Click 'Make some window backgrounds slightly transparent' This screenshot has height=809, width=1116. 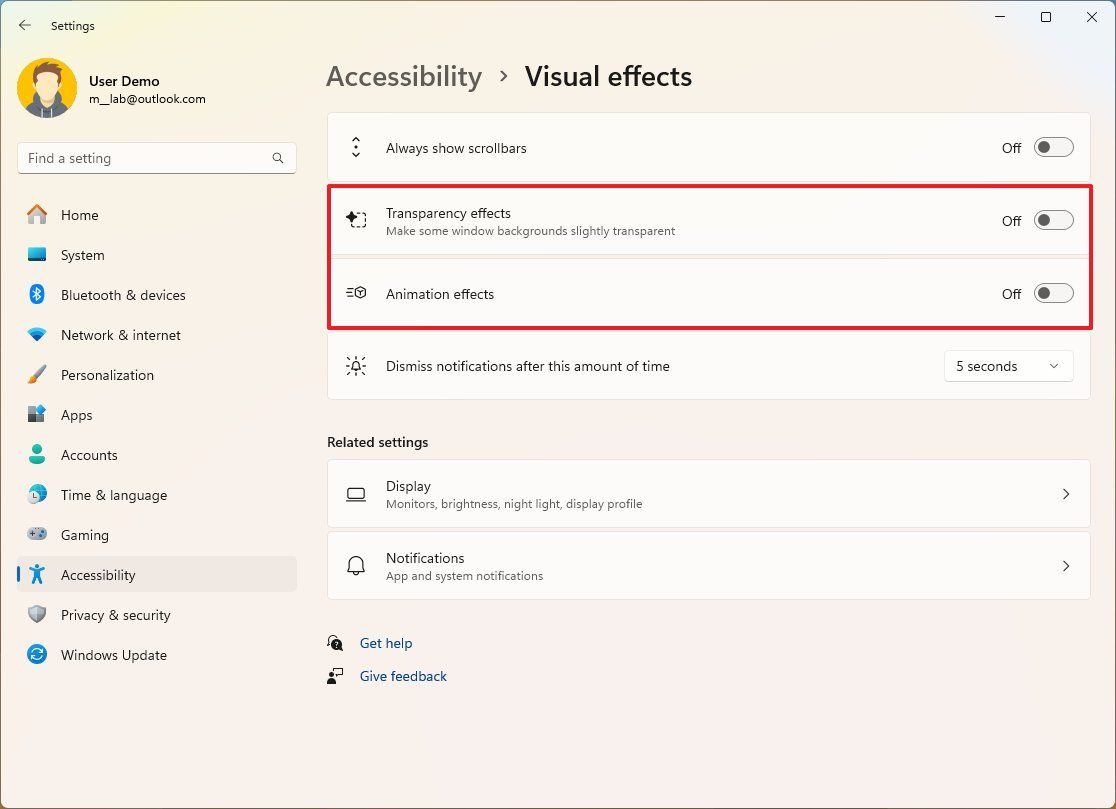530,231
